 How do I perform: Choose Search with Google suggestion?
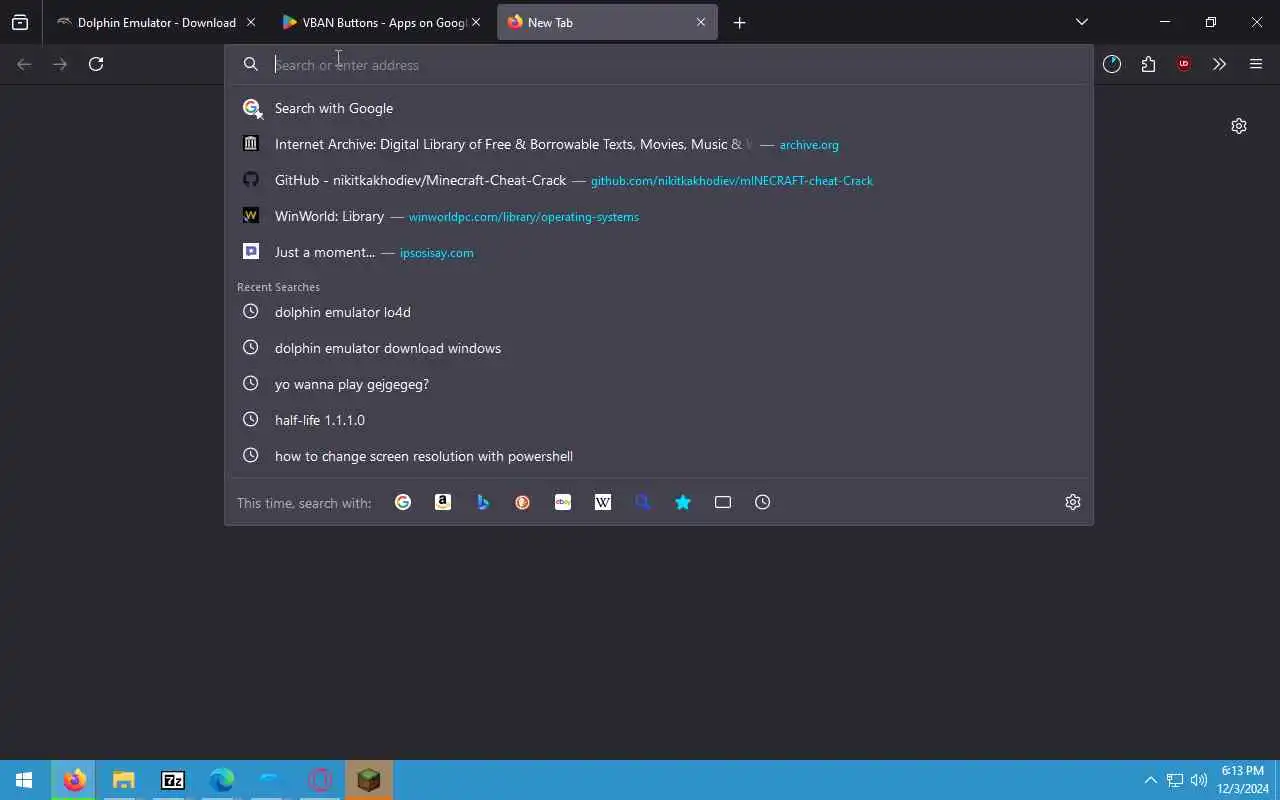coord(660,108)
